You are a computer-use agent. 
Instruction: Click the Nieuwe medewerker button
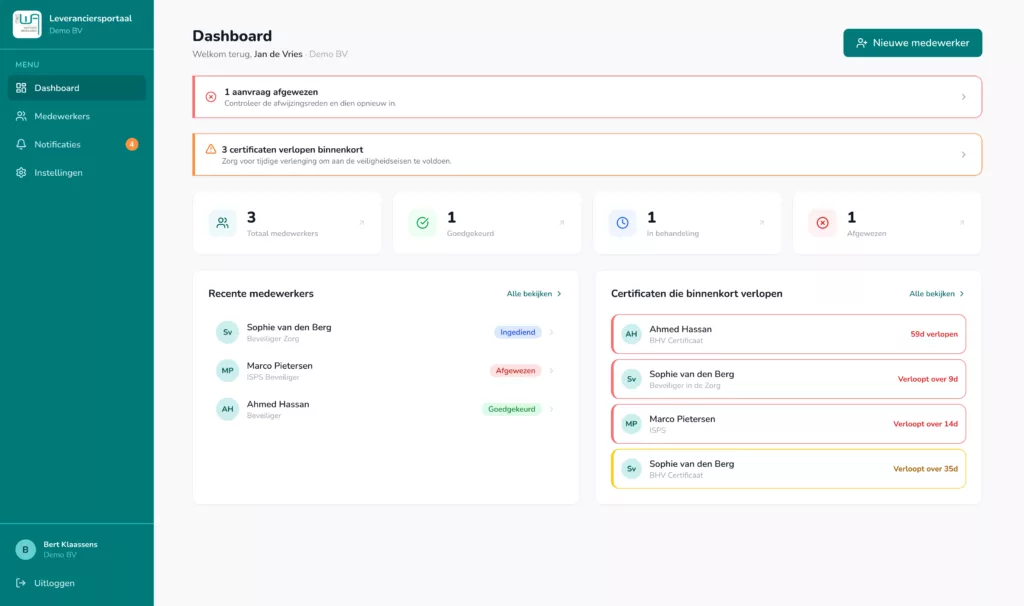point(912,42)
